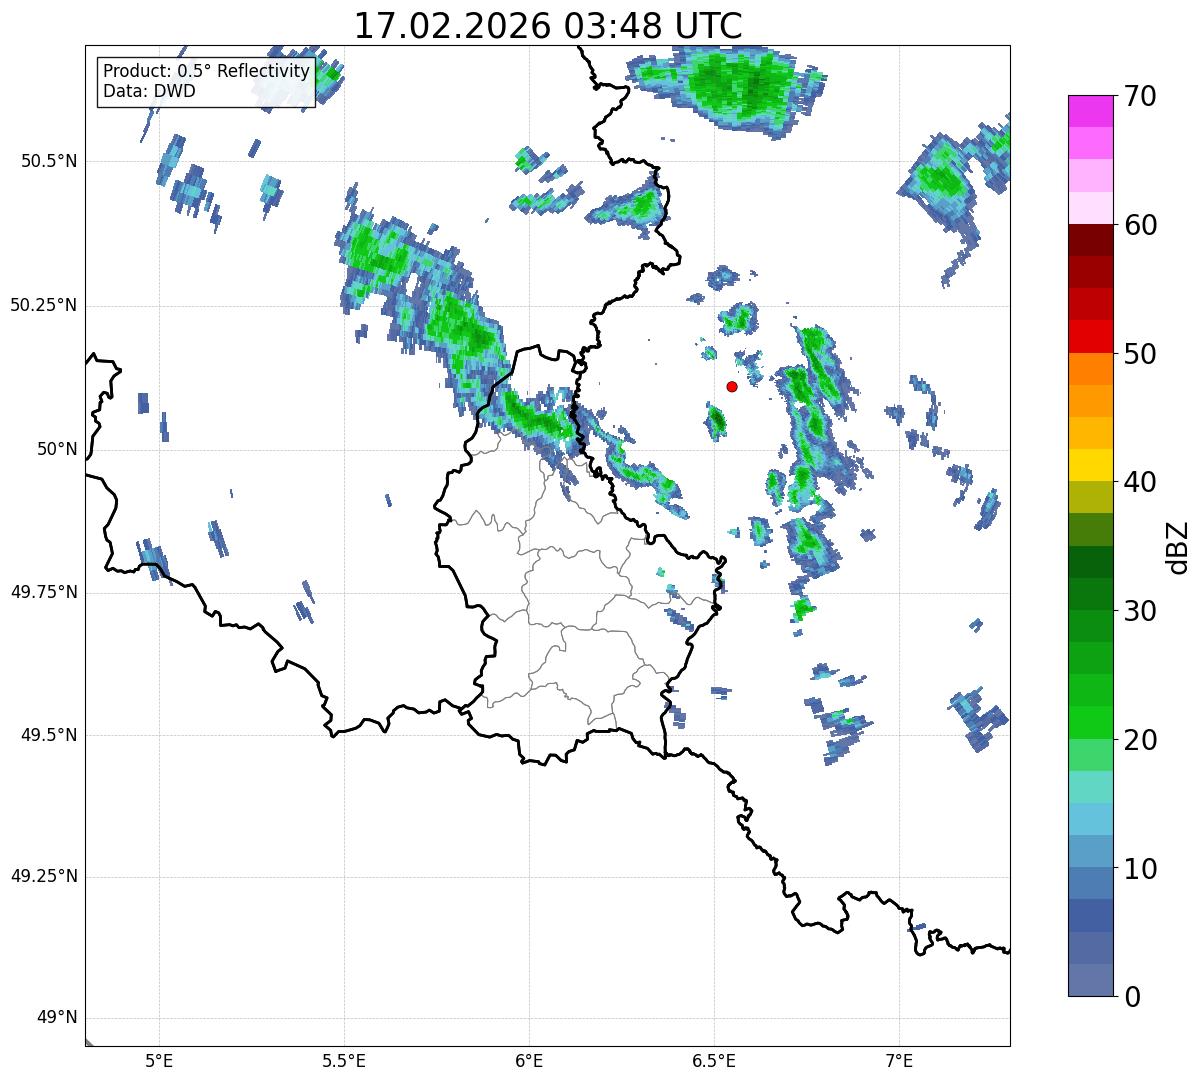Click the dBZ colorbar axis title
The image size is (1202, 1081).
tap(1178, 546)
